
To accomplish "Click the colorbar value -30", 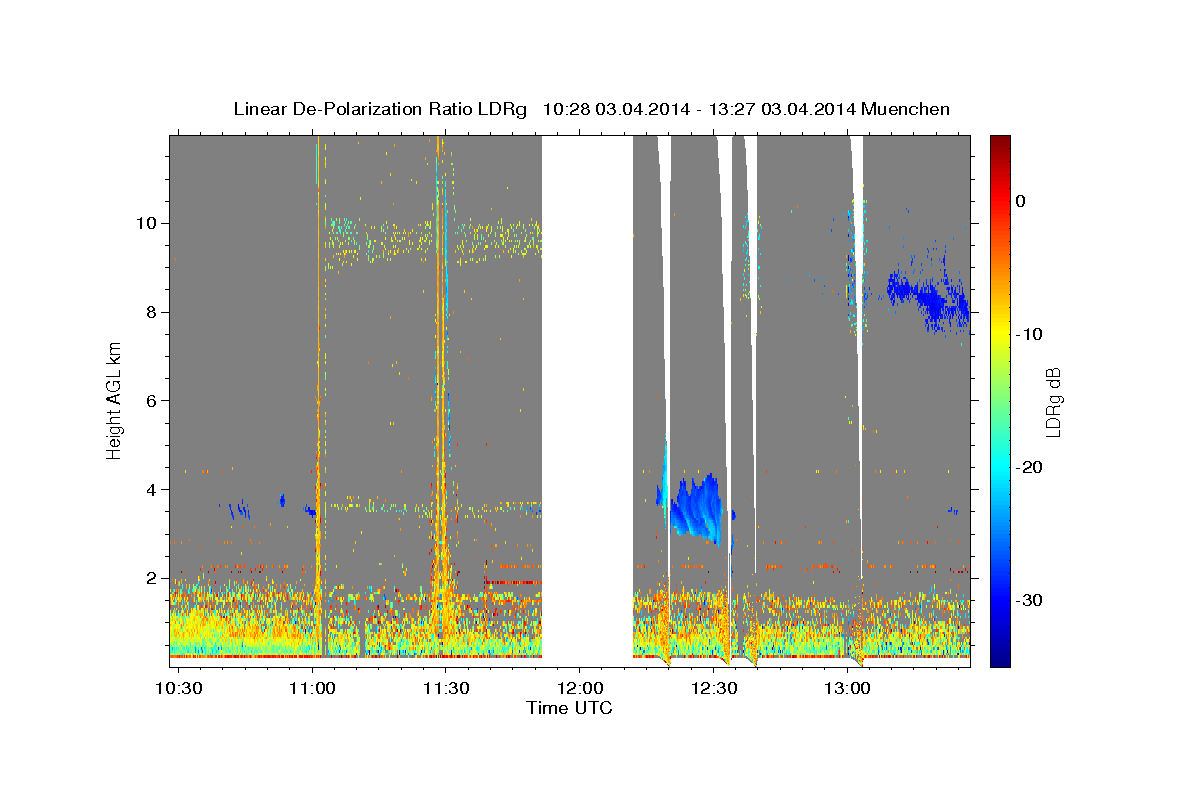I will [1031, 600].
